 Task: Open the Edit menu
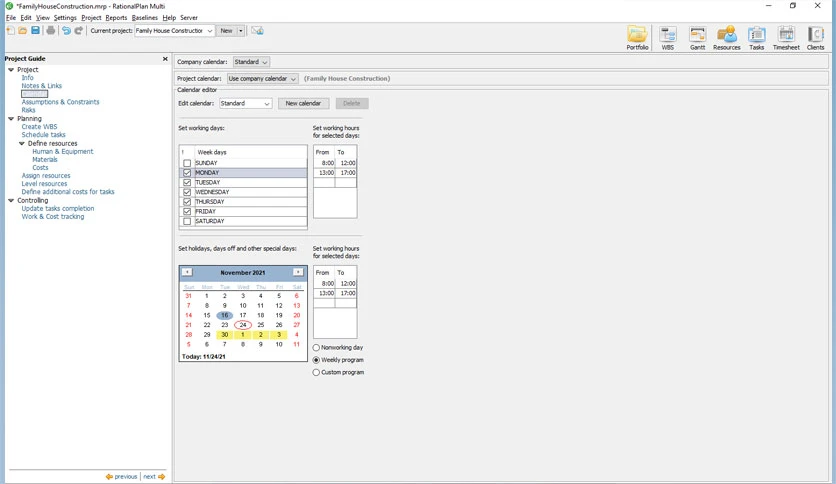[26, 18]
